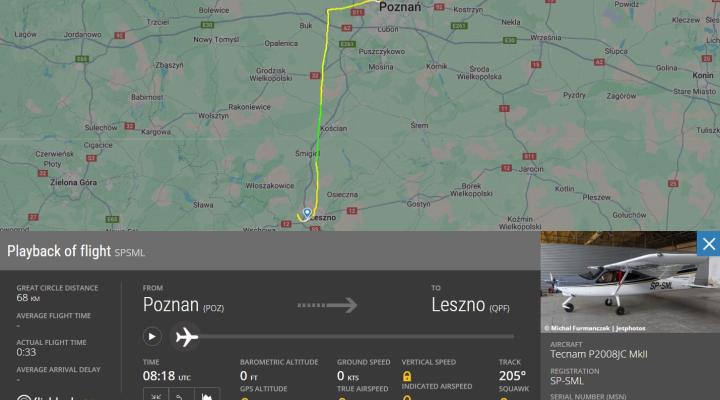Click the indicated airspeed lock icon
This screenshot has width=720, height=400.
[x=407, y=397]
